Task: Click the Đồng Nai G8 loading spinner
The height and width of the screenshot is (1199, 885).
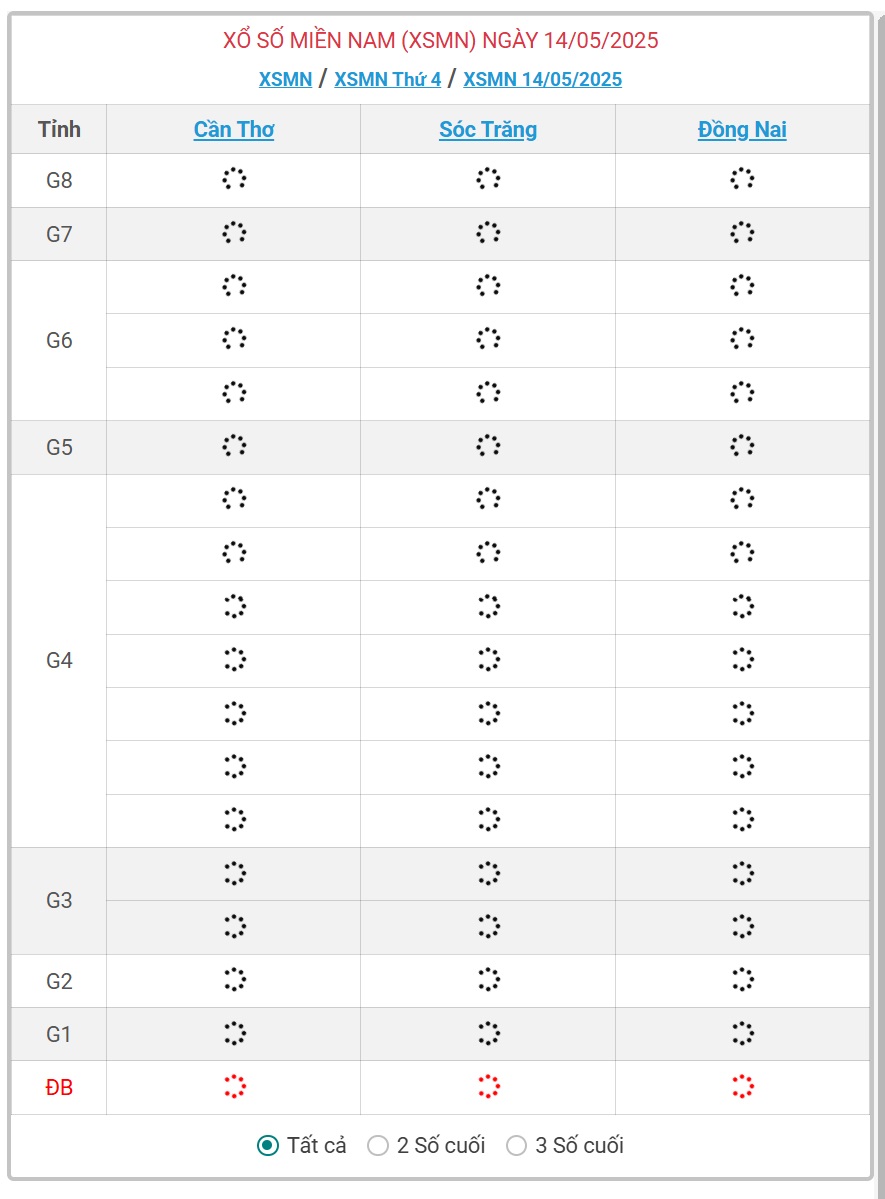Action: click(x=742, y=180)
